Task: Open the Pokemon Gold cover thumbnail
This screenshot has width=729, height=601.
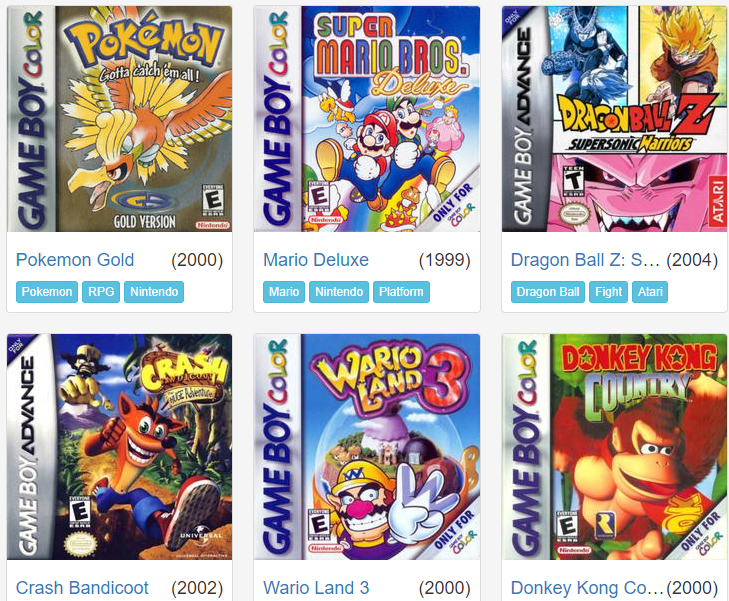Action: tap(119, 119)
